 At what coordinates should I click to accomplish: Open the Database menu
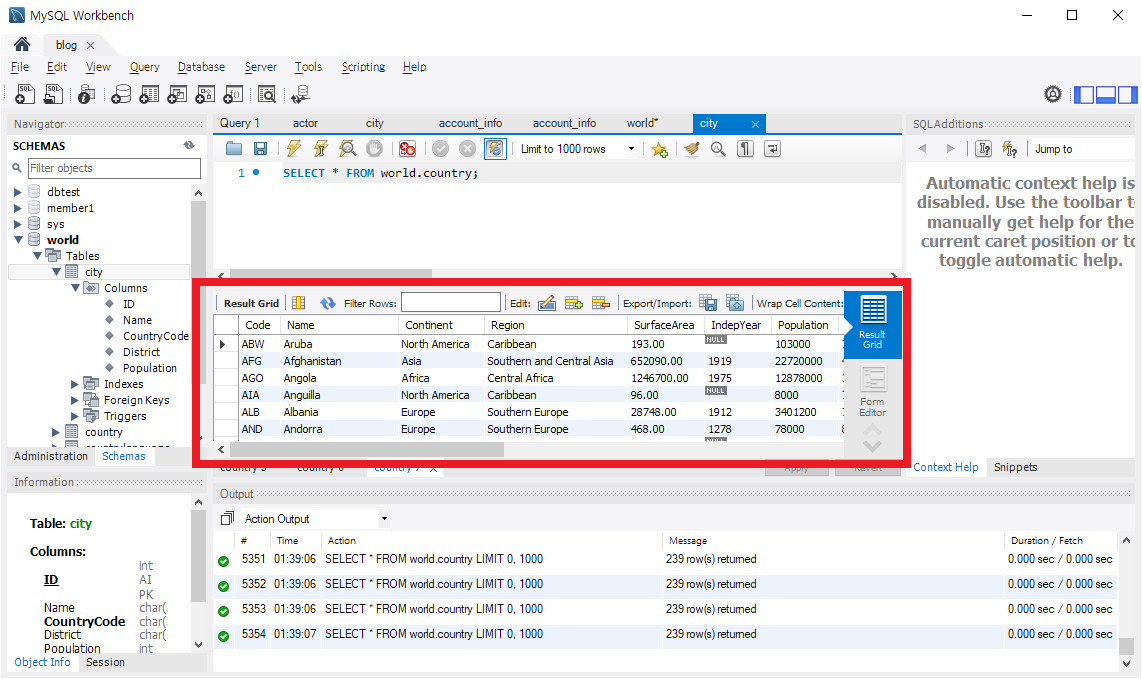pos(201,67)
